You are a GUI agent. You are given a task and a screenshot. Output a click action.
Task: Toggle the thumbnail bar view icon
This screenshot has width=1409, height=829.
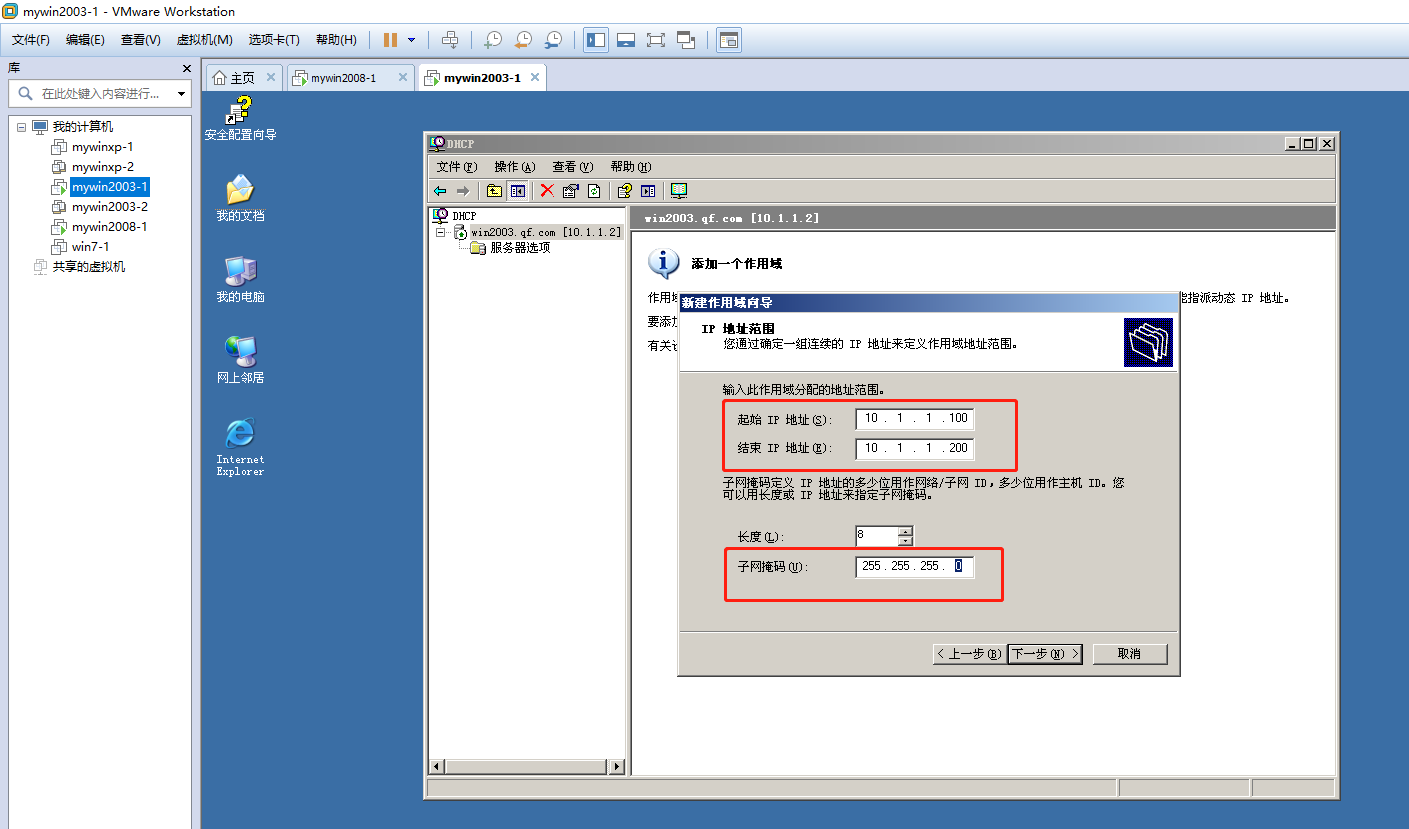pos(626,40)
